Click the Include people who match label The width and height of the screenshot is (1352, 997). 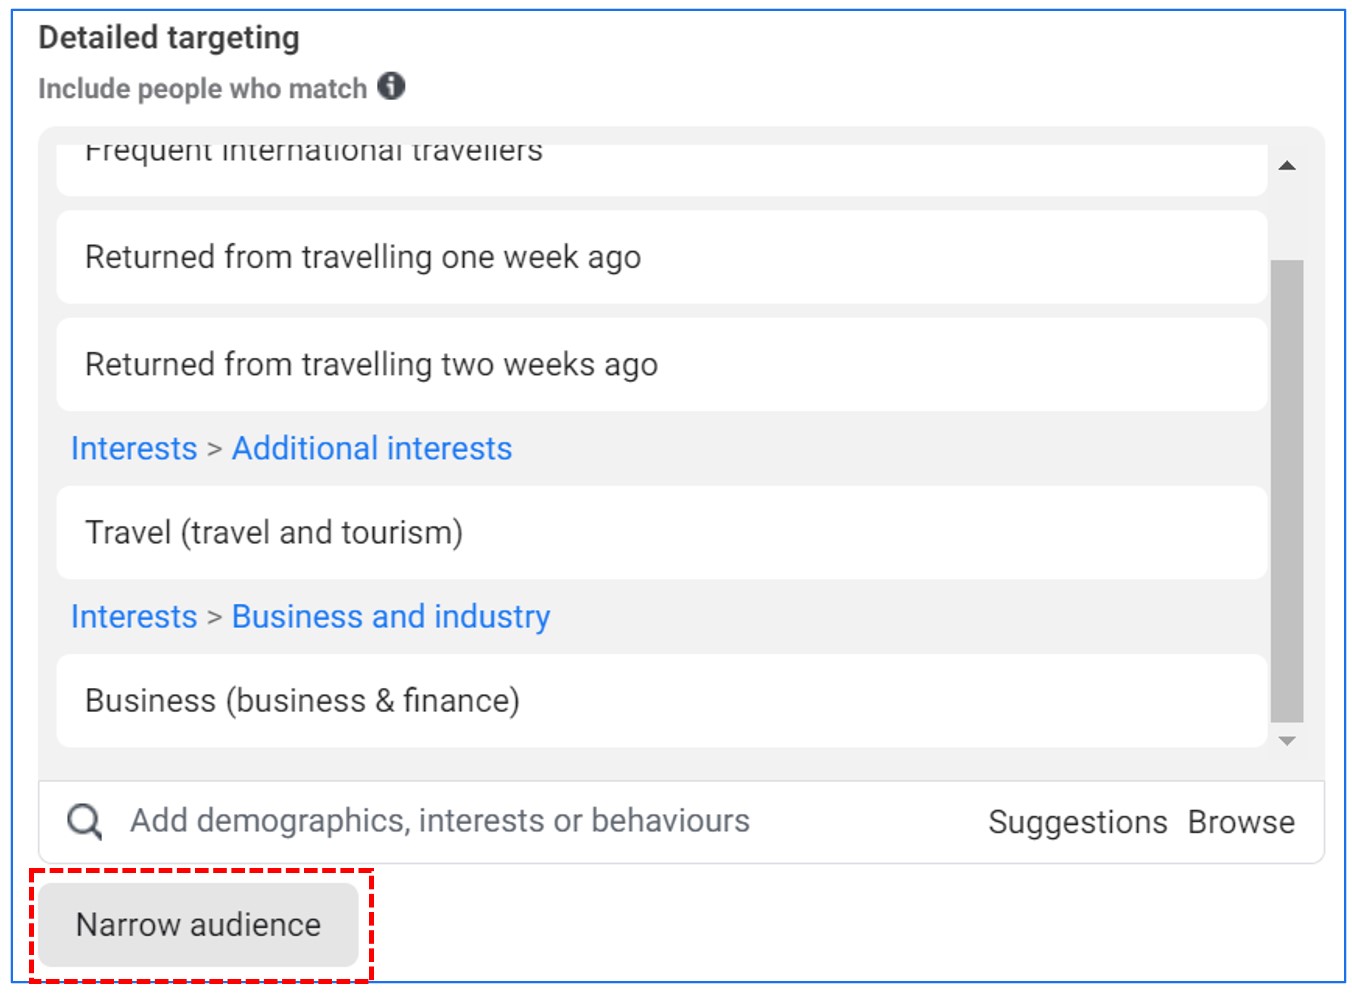202,89
